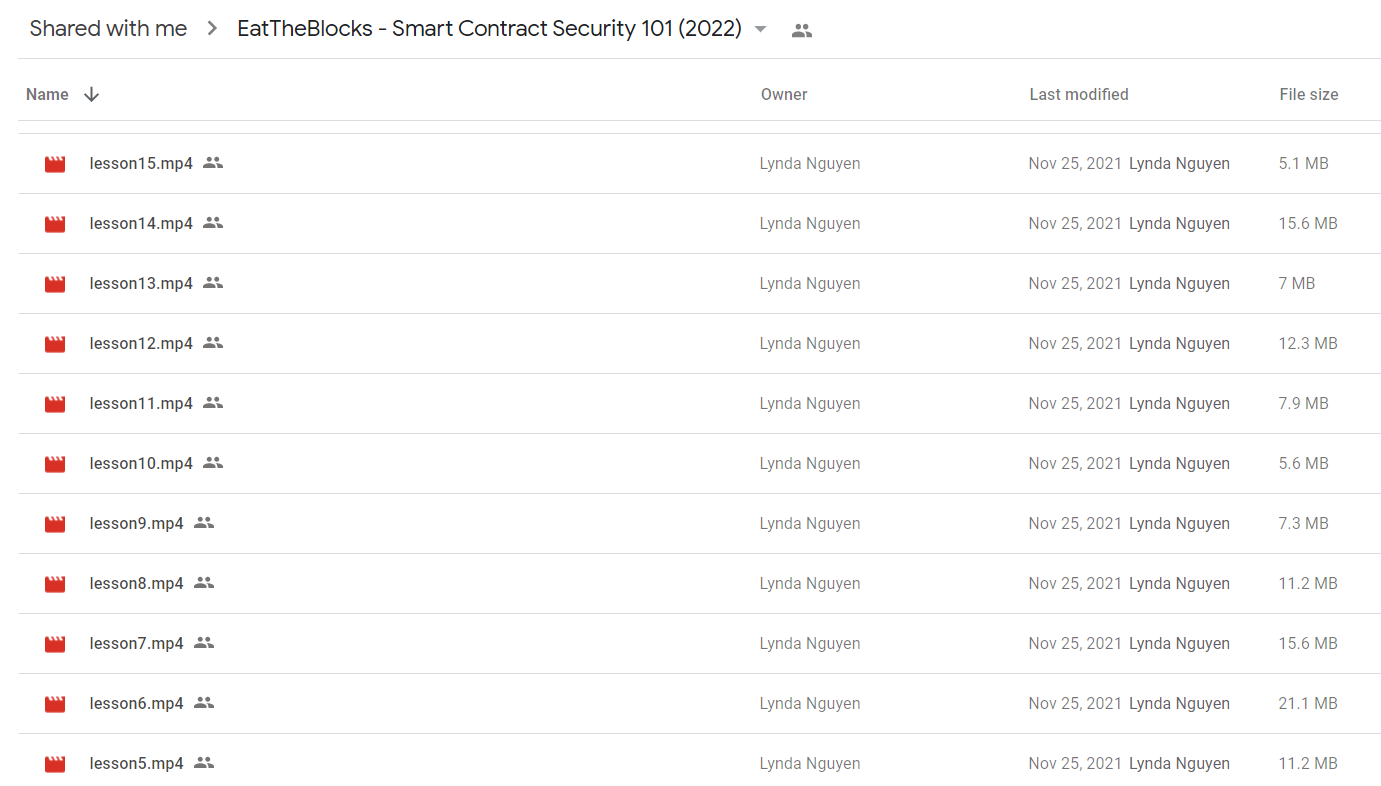Image resolution: width=1381 pixels, height=786 pixels.
Task: Open the folder name dropdown arrow
Action: (760, 29)
